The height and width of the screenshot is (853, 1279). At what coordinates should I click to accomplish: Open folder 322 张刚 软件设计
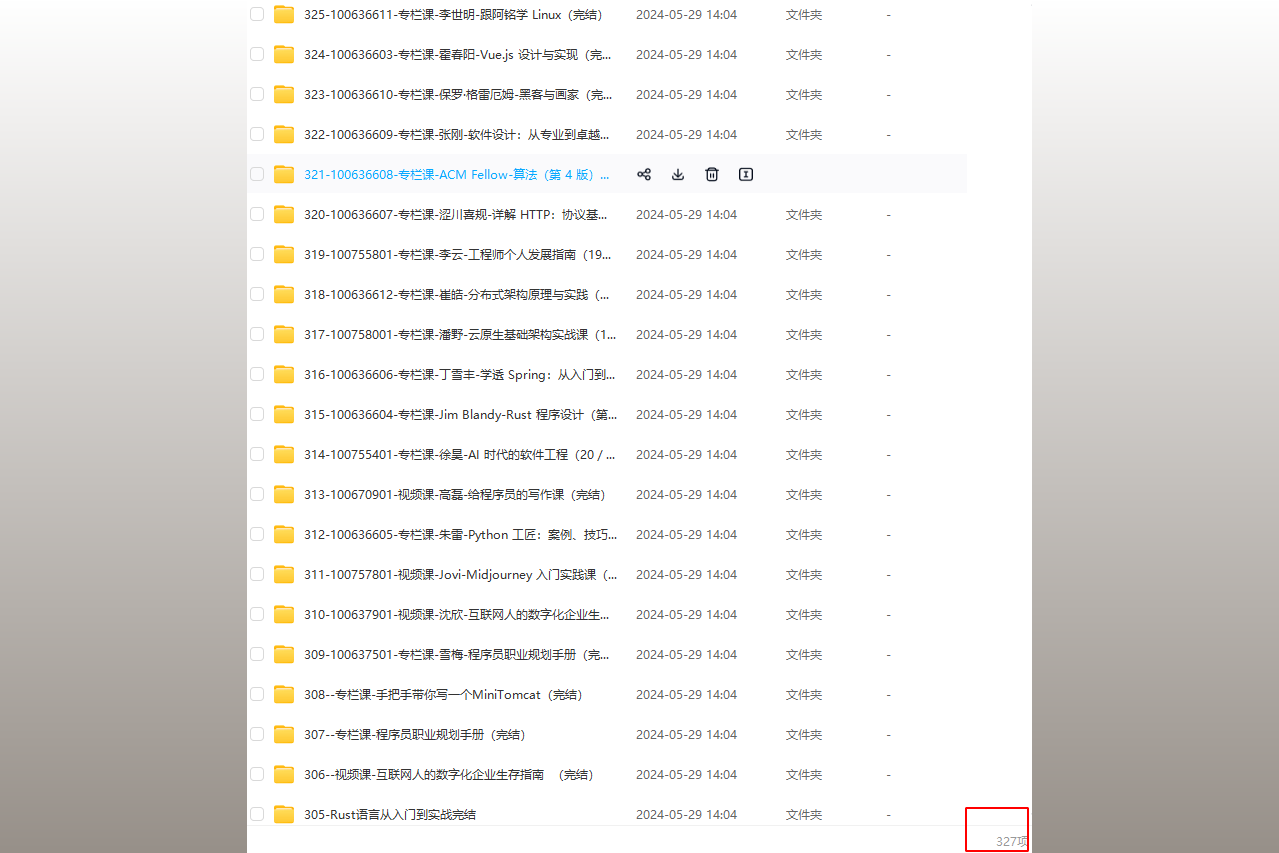pyautogui.click(x=457, y=134)
